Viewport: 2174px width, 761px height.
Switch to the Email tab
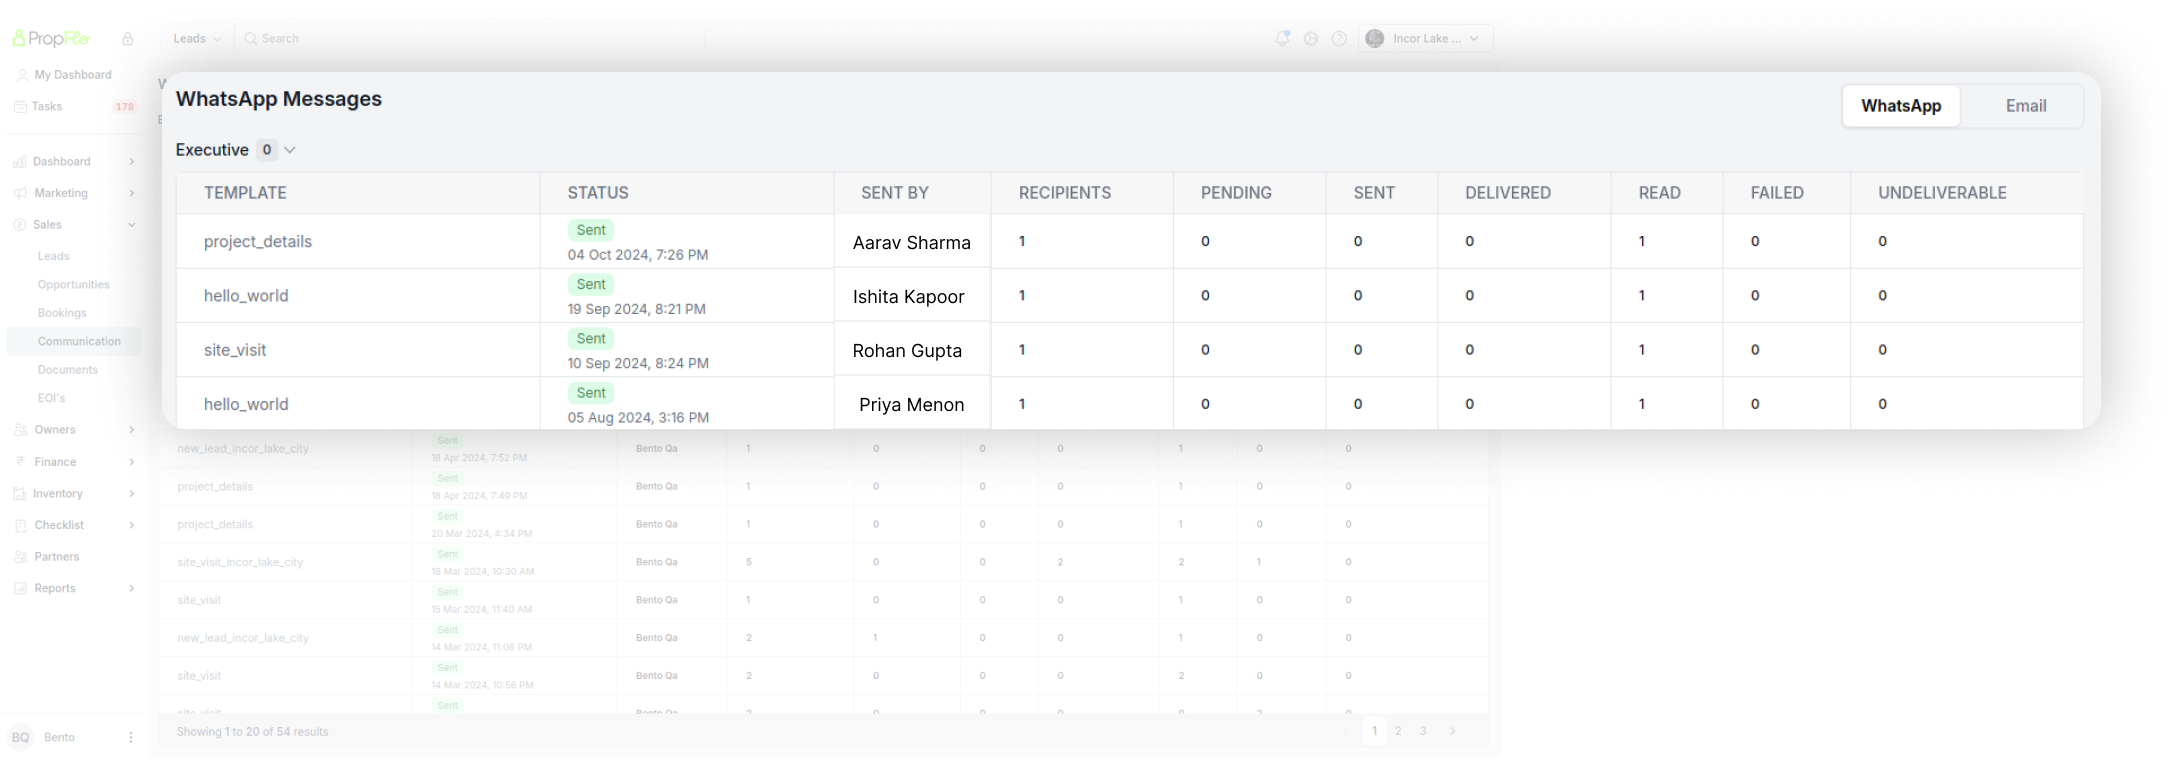click(2026, 106)
